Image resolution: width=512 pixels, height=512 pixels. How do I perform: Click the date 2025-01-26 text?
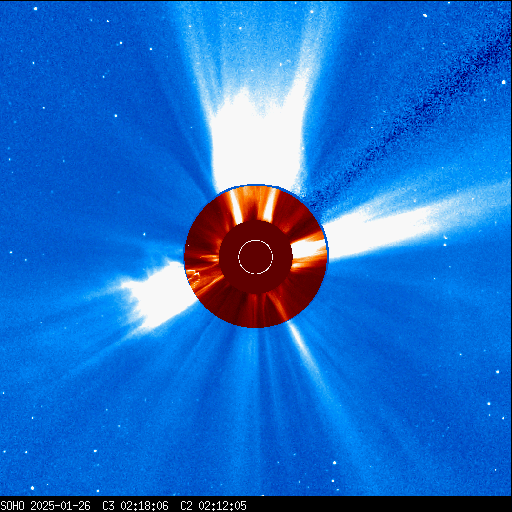60,506
